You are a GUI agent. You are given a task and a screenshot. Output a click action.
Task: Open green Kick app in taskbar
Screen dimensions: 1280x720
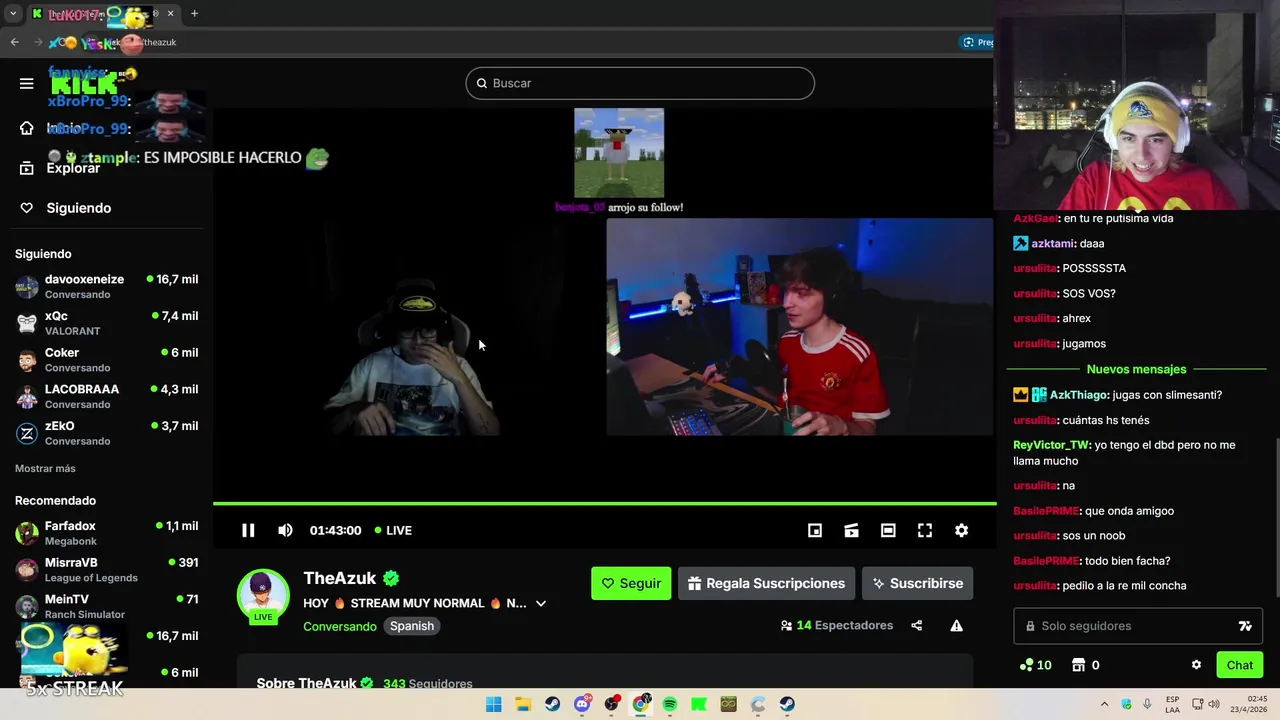tap(699, 704)
